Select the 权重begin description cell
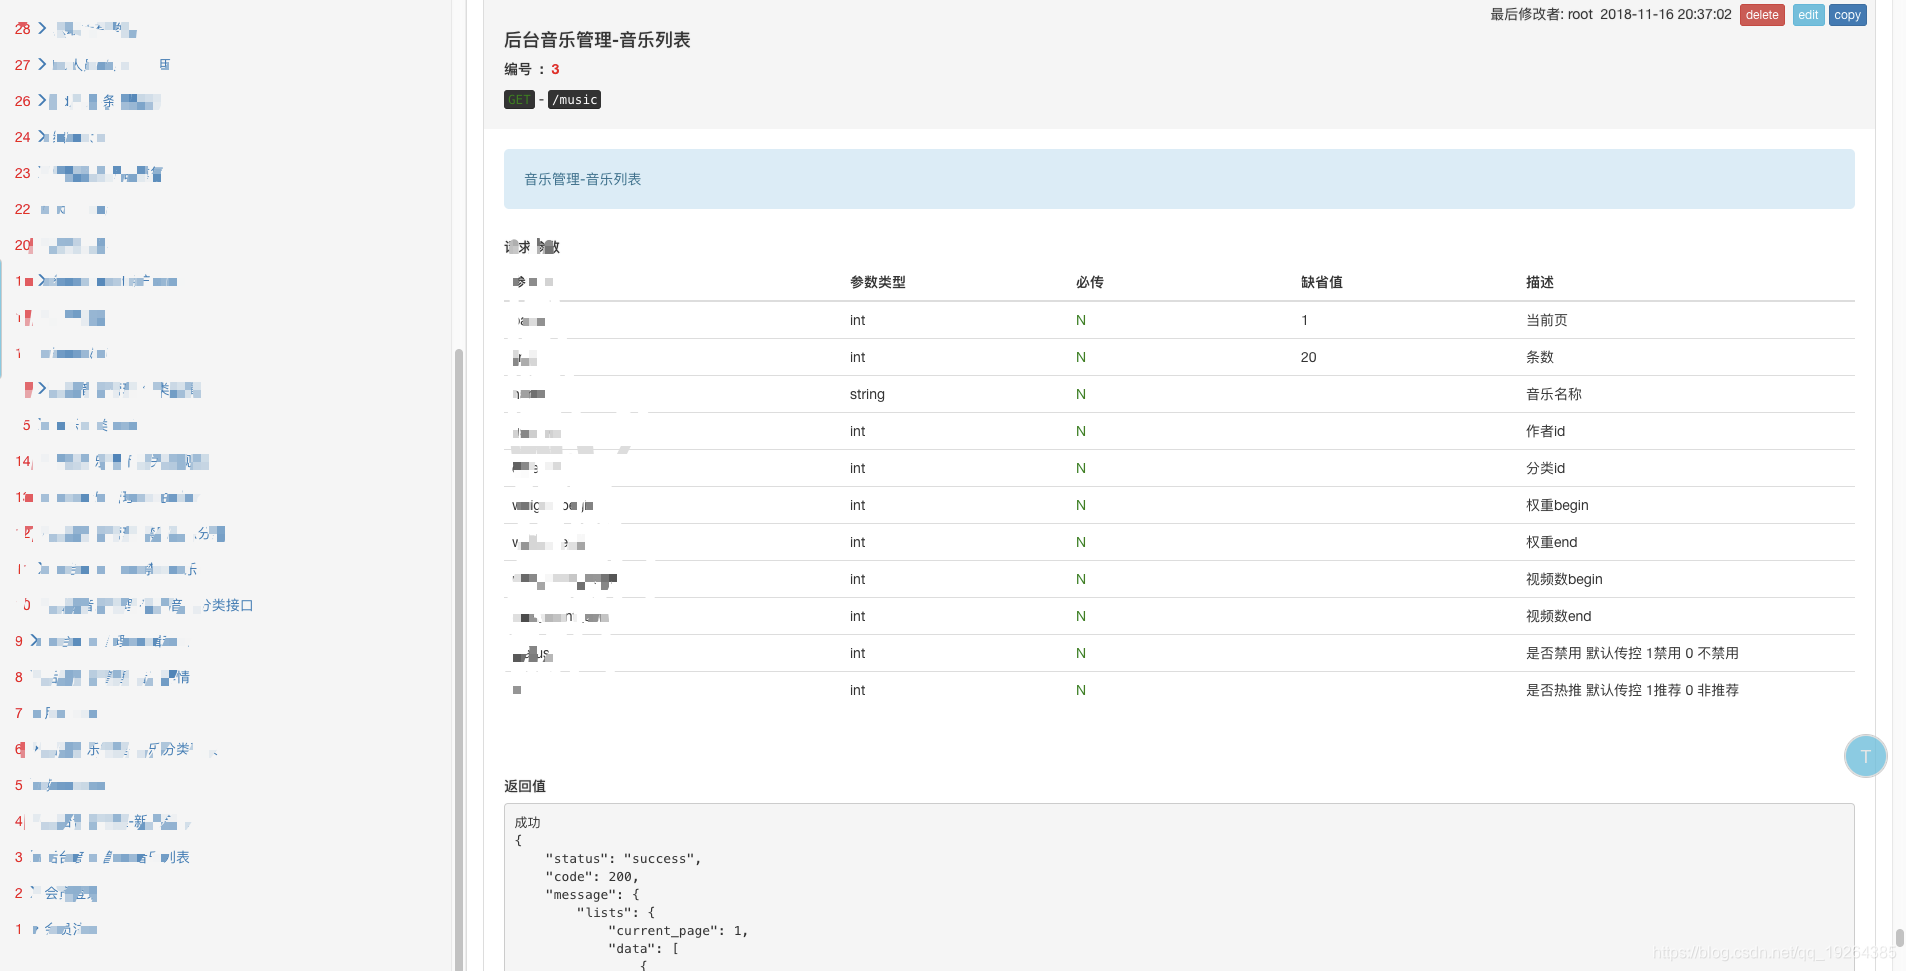Image resolution: width=1906 pixels, height=971 pixels. [1557, 505]
